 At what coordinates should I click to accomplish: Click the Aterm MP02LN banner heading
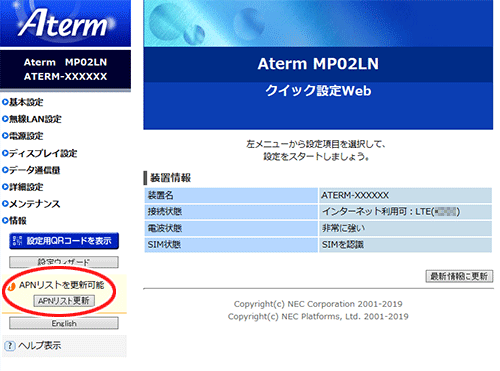318,64
